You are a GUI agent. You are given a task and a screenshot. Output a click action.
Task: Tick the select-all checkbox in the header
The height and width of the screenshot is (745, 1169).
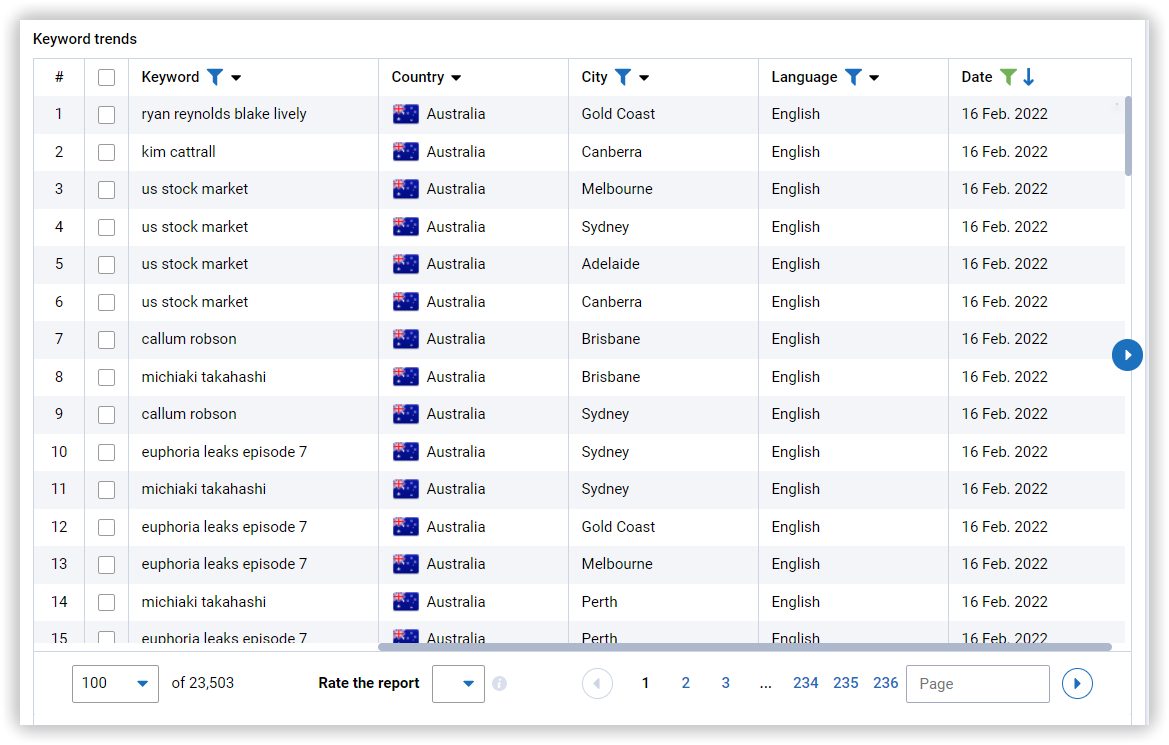pos(107,77)
